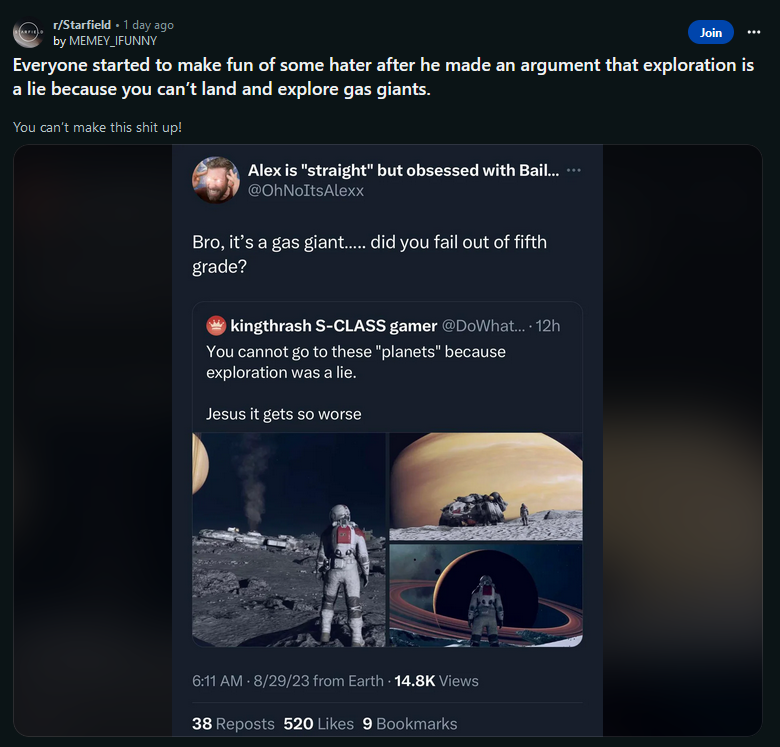Click the 14.8K Views count
This screenshot has width=780, height=747.
click(437, 681)
